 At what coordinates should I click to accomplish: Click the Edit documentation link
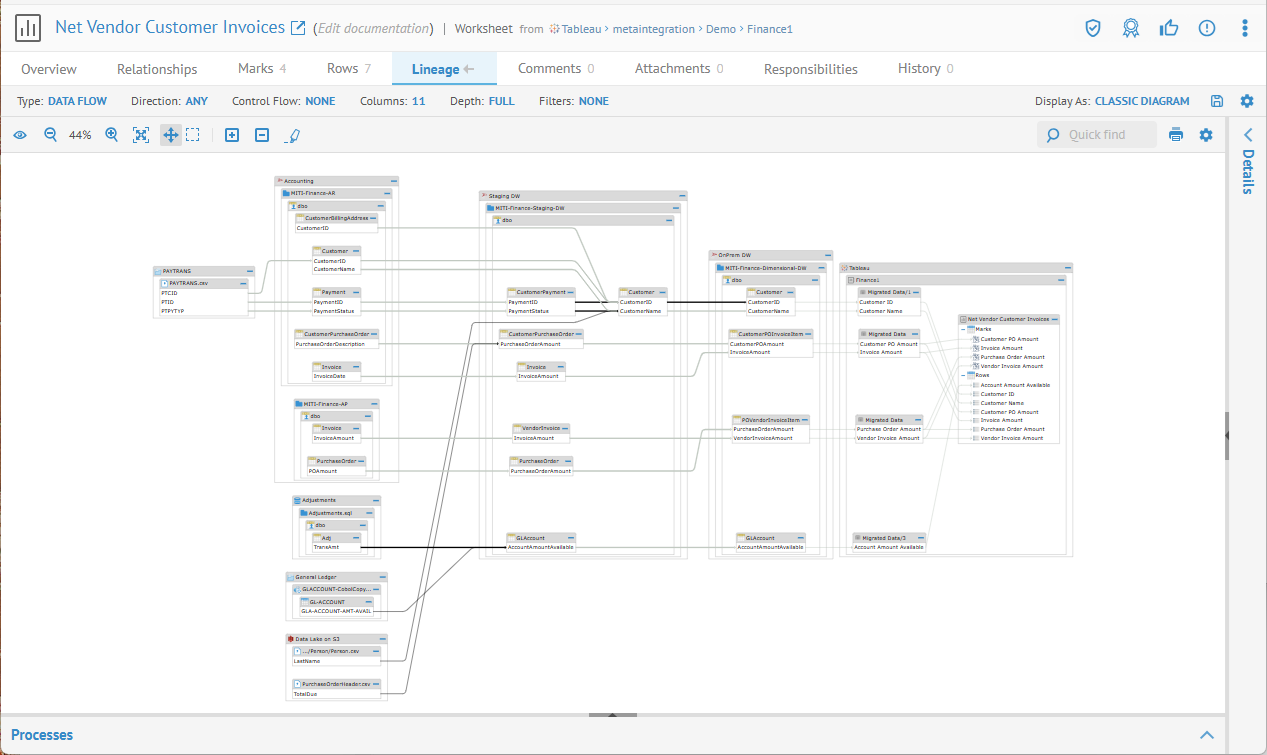(374, 29)
